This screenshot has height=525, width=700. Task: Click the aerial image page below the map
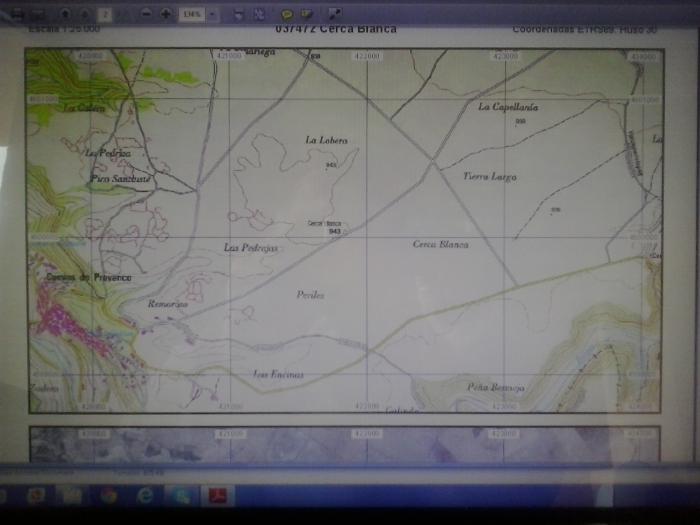pos(344,445)
